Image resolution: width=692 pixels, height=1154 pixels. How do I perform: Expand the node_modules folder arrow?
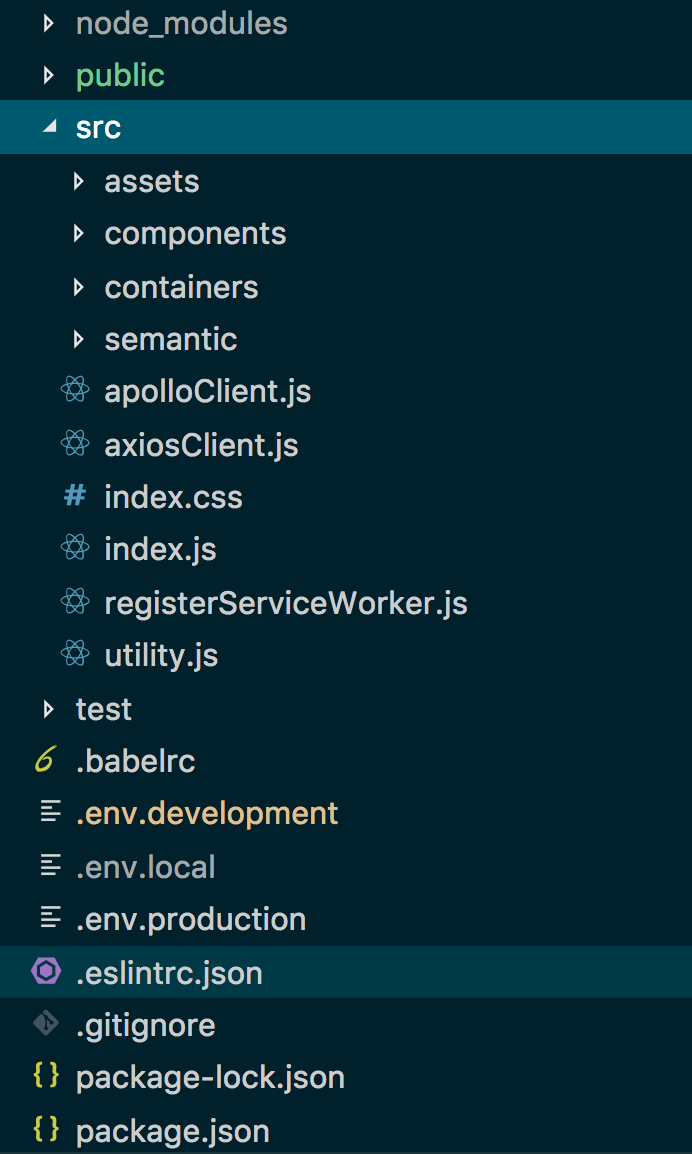48,23
